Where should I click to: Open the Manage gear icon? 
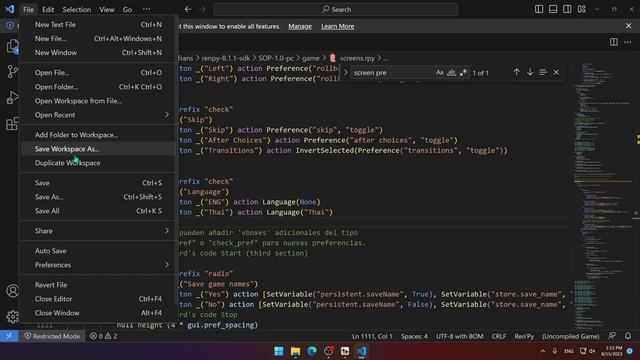[12, 316]
